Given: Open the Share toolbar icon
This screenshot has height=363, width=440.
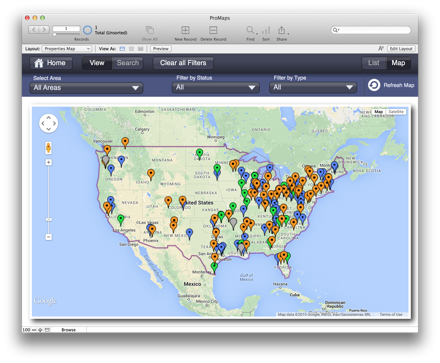Looking at the screenshot, I should [282, 30].
